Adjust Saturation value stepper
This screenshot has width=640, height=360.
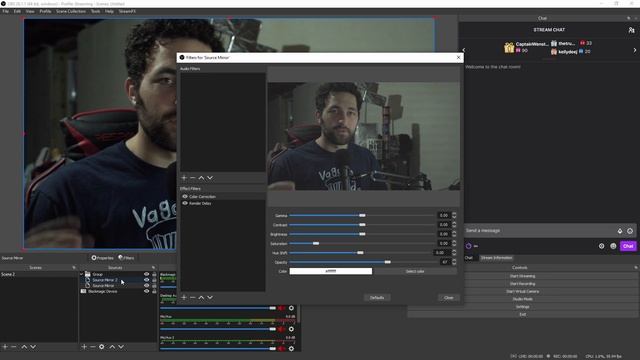[x=454, y=243]
